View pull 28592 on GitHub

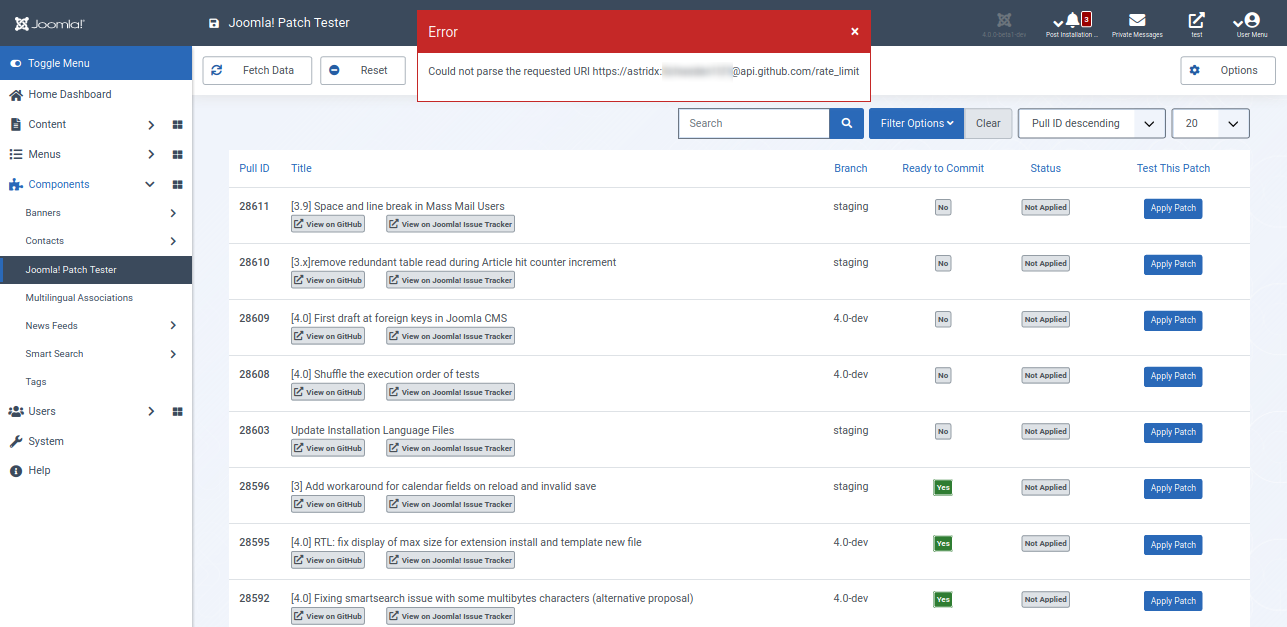pos(328,616)
